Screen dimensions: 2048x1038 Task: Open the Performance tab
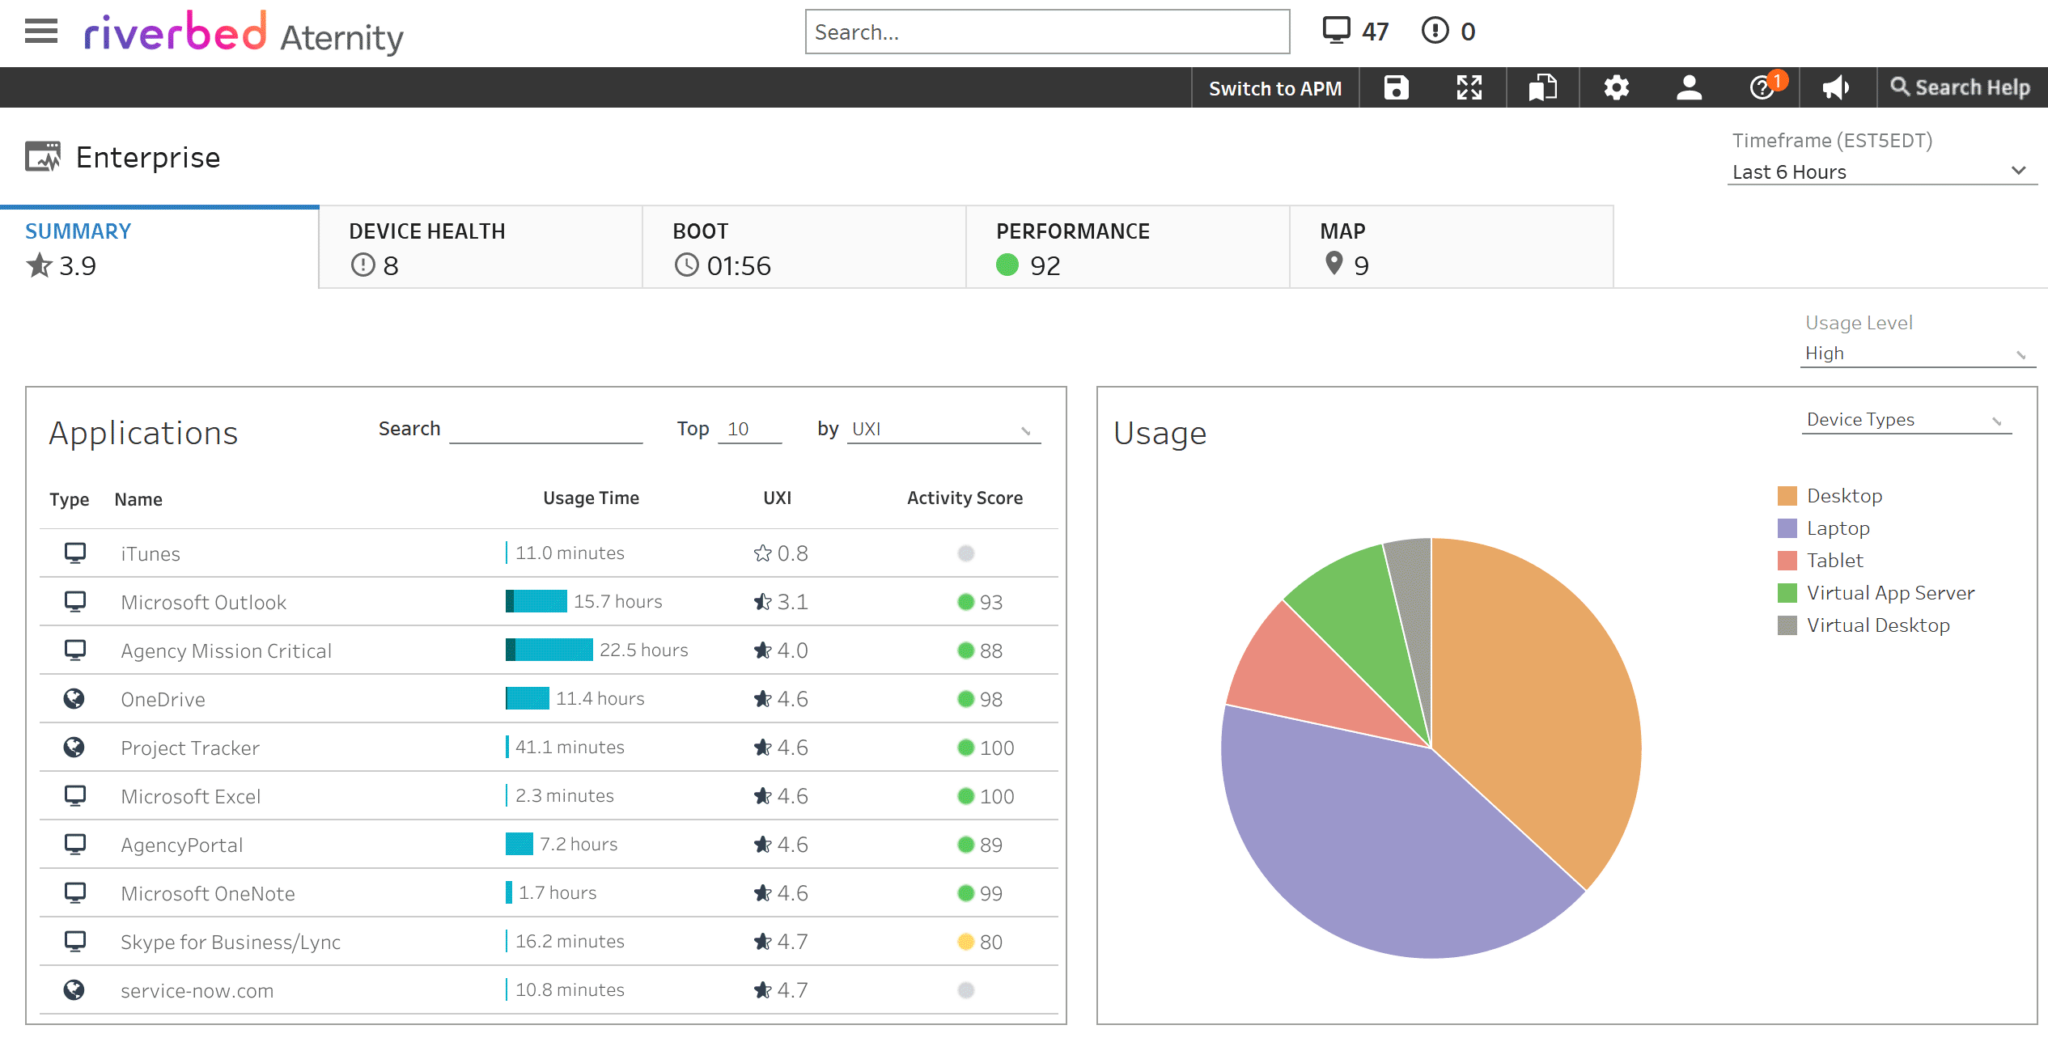1126,247
